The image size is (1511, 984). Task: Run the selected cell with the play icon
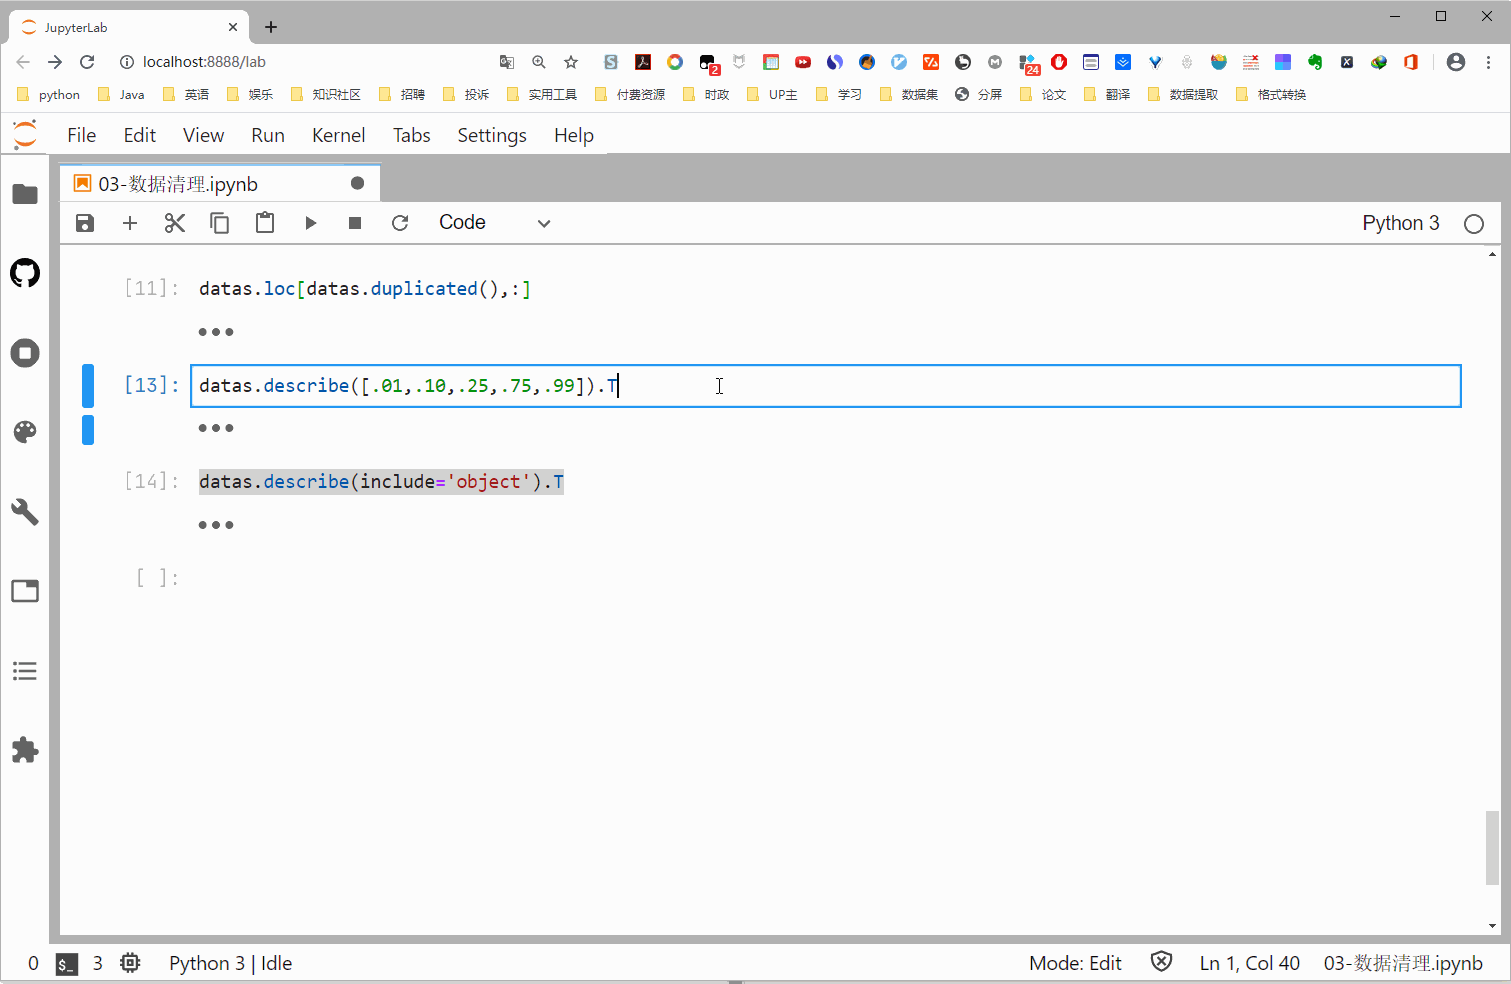pos(310,223)
